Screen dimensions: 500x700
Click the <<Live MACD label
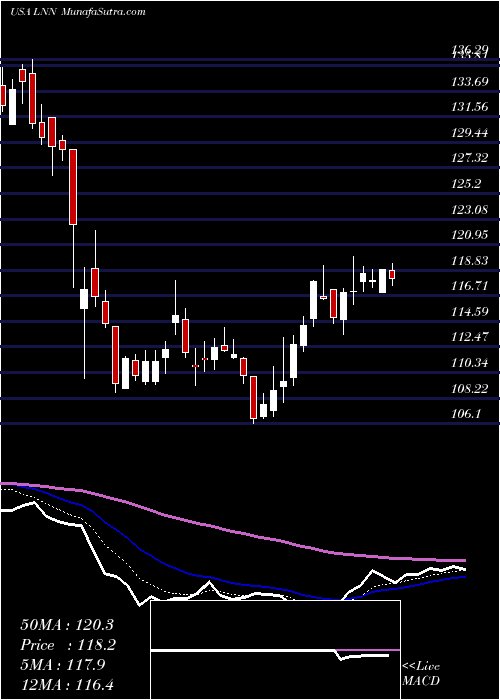(421, 674)
